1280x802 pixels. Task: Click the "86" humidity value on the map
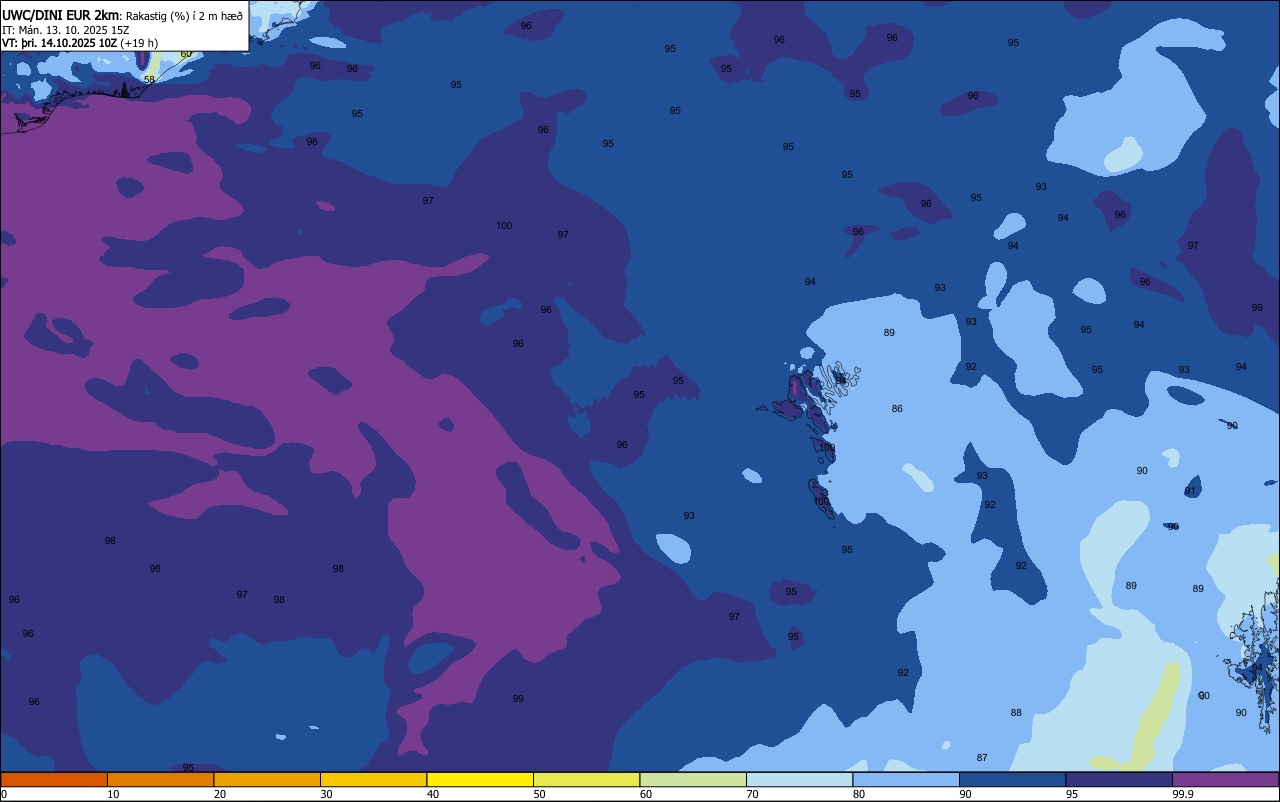point(897,409)
